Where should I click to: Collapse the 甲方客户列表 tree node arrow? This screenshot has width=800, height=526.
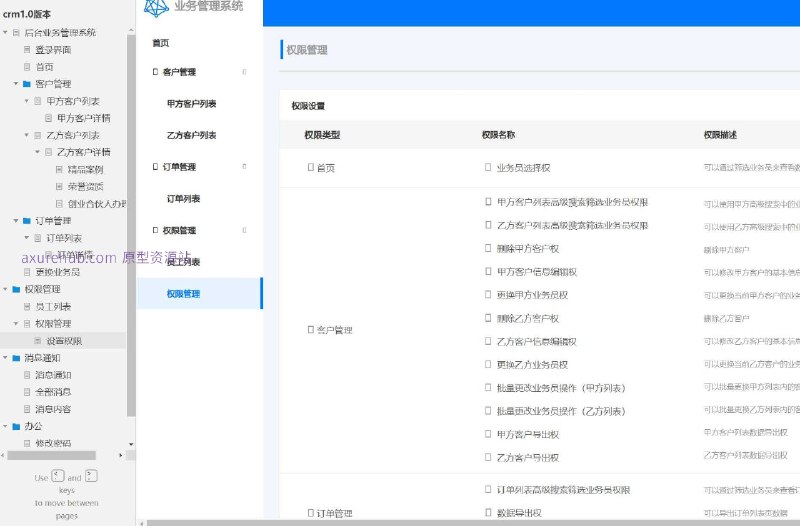coord(27,101)
